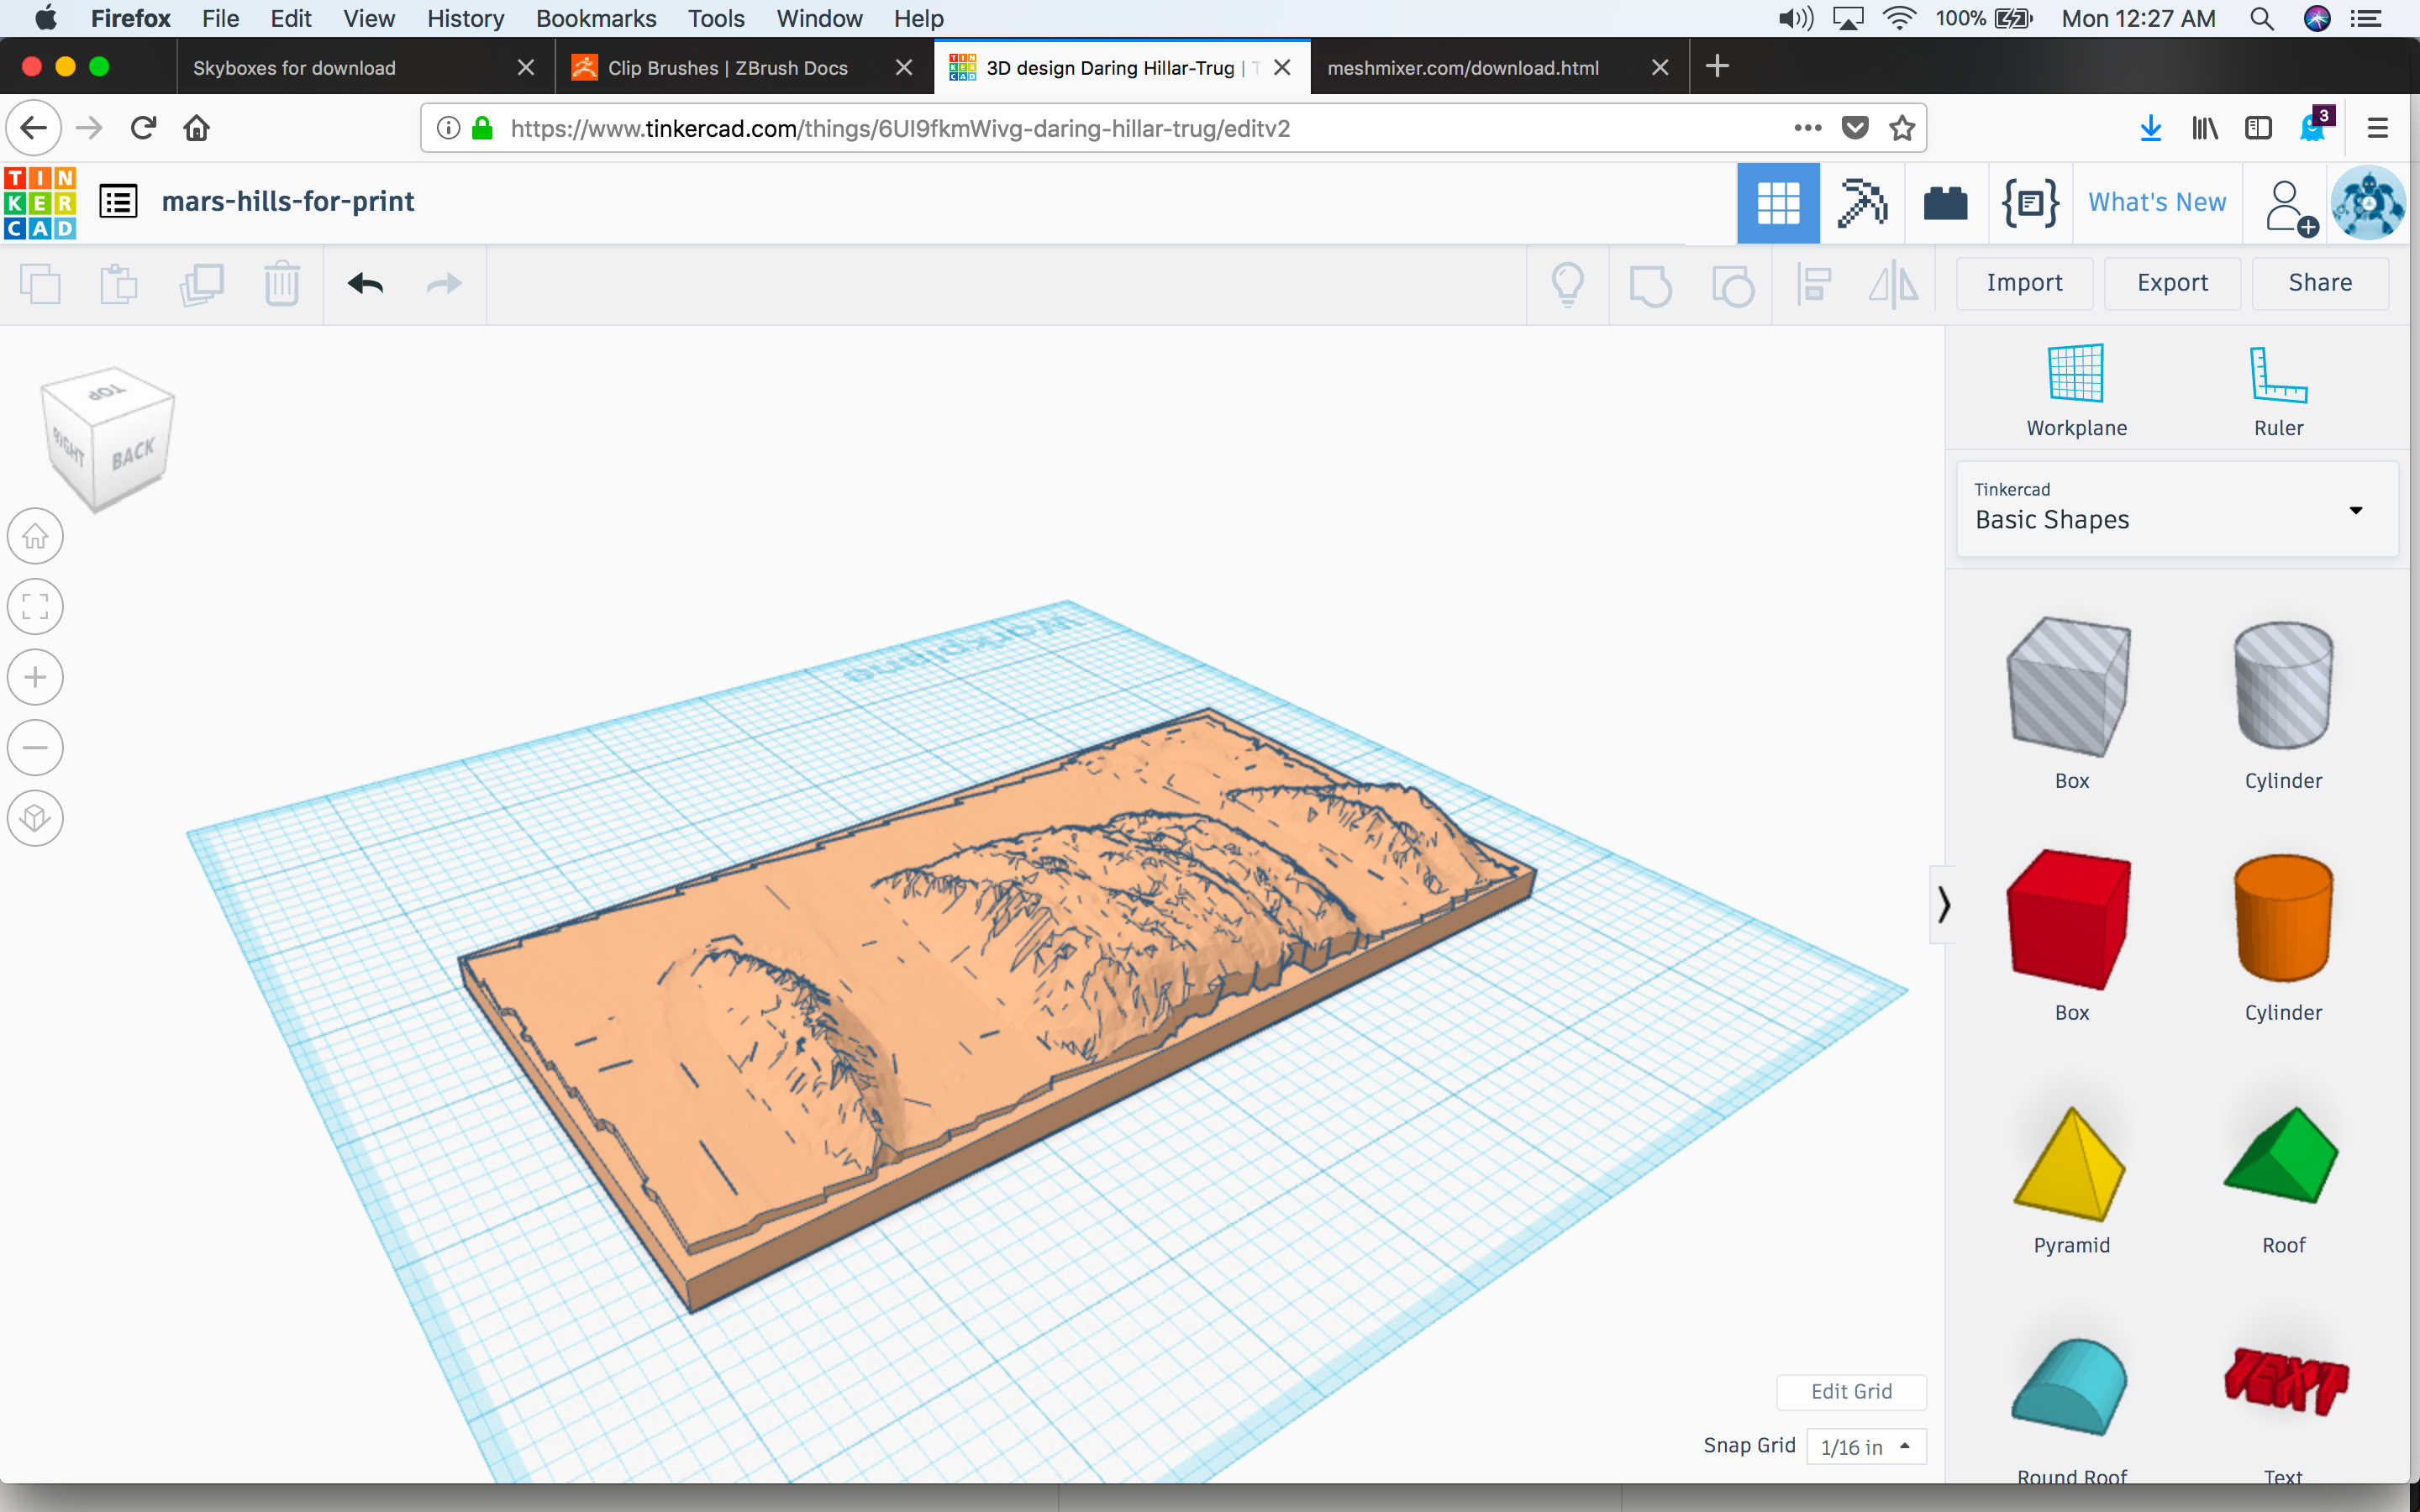Click the undo arrow
Viewport: 2420px width, 1512px height.
click(x=365, y=284)
